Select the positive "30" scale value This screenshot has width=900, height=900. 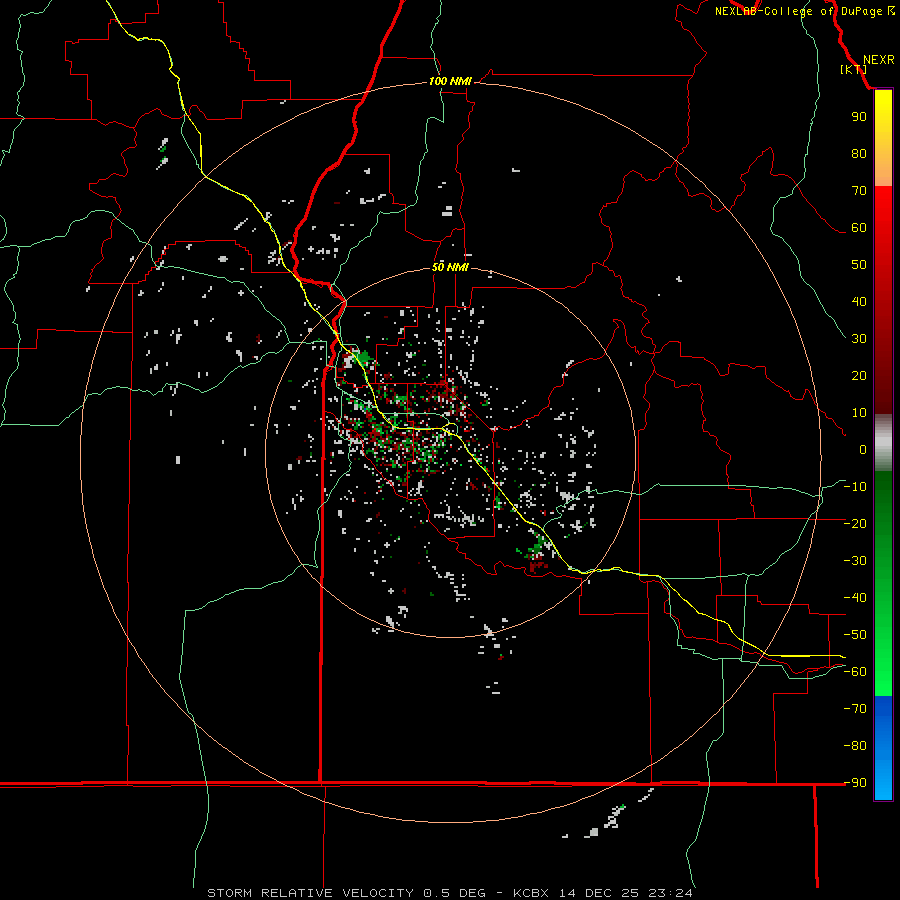click(859, 339)
